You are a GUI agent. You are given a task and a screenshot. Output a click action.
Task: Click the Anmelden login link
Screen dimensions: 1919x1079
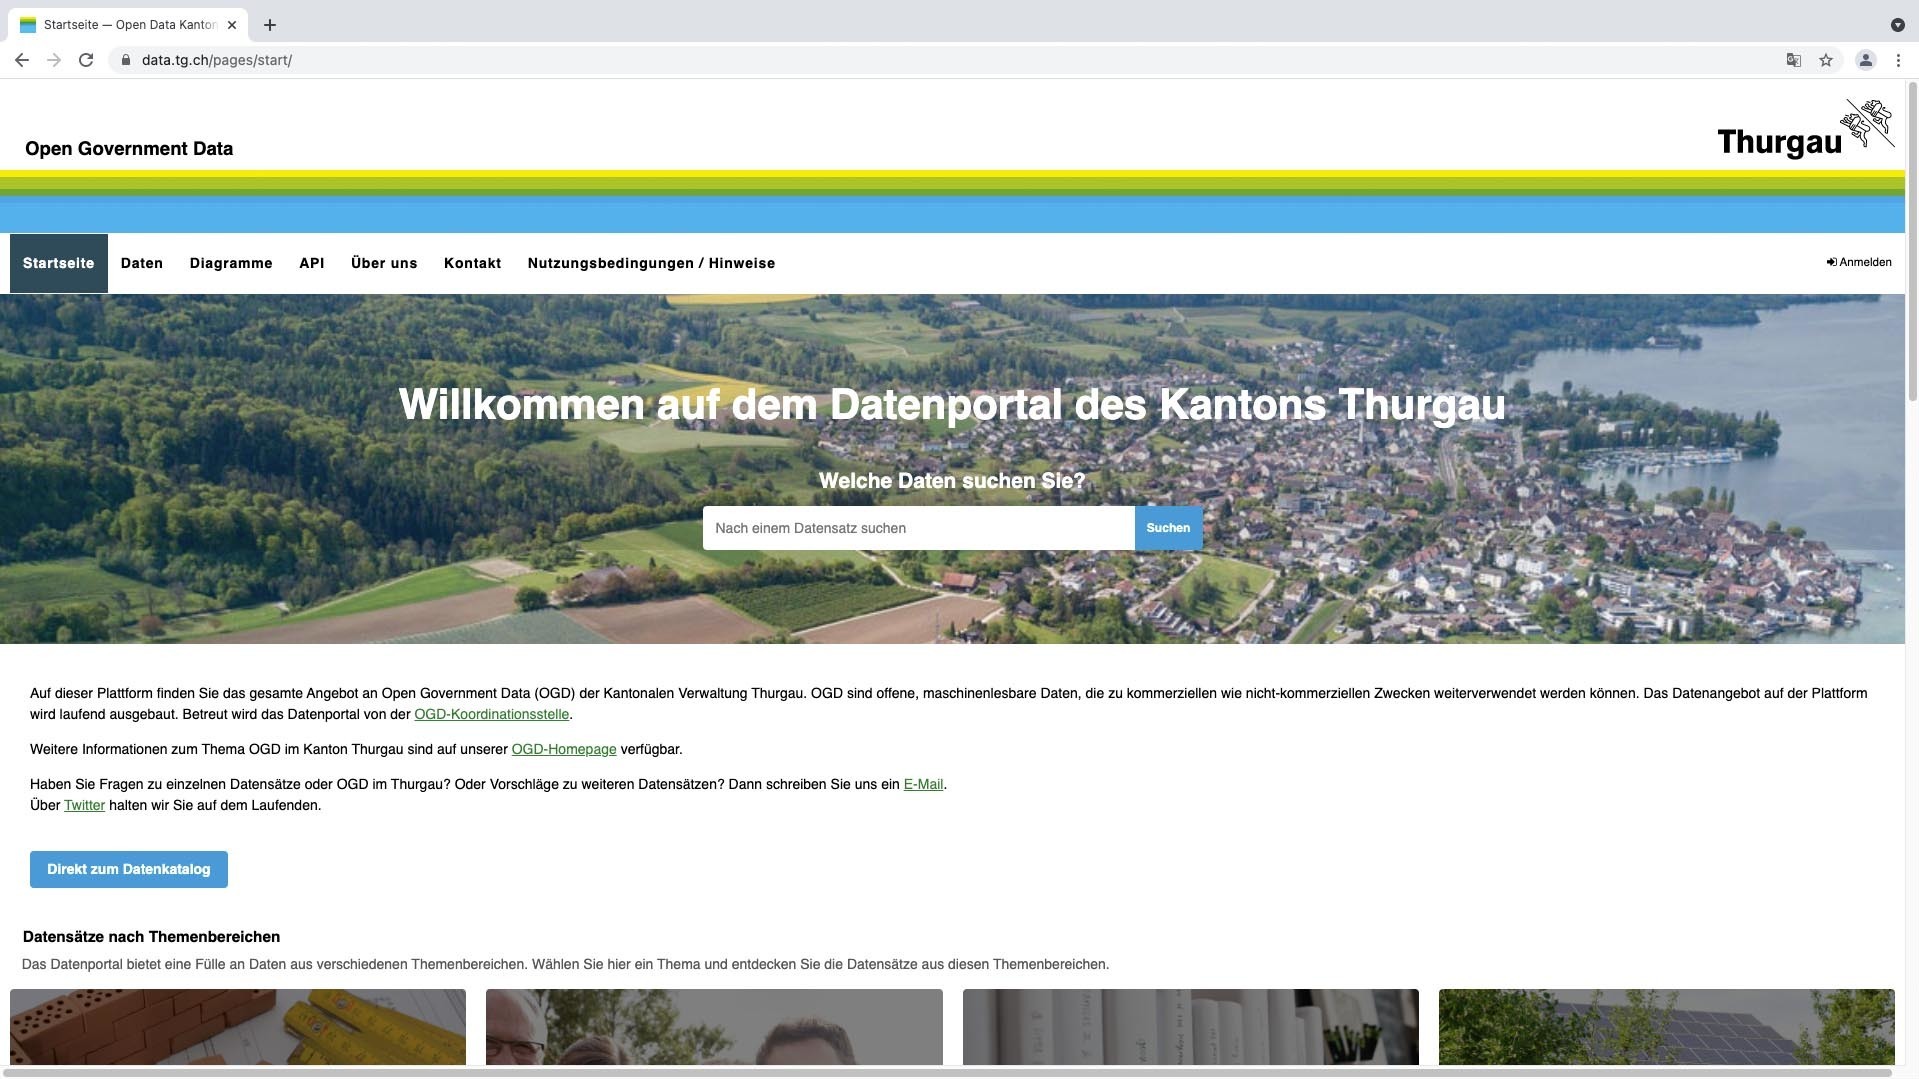[x=1859, y=262]
